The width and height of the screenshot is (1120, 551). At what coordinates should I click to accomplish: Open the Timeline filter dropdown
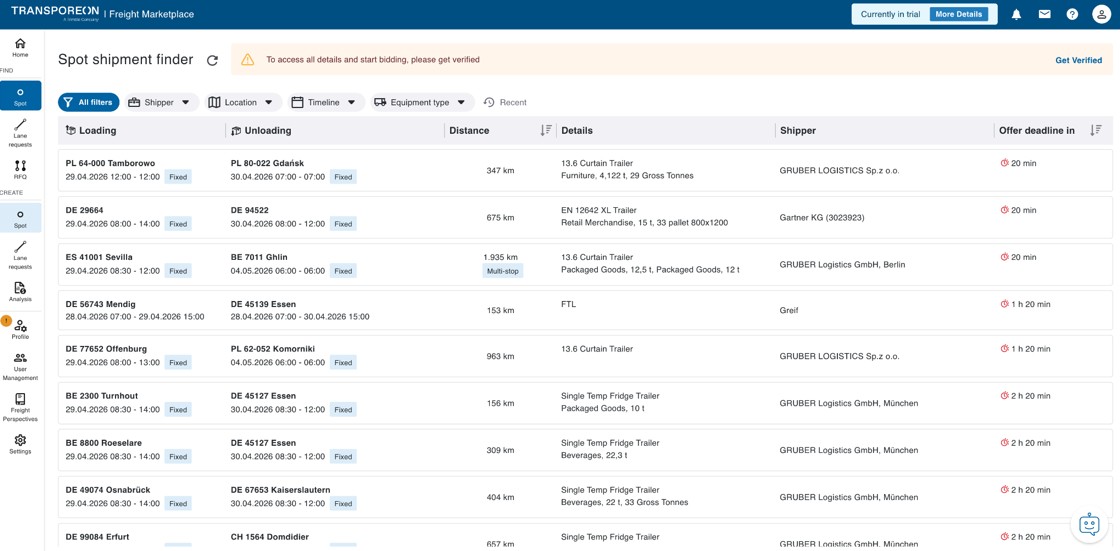click(326, 102)
